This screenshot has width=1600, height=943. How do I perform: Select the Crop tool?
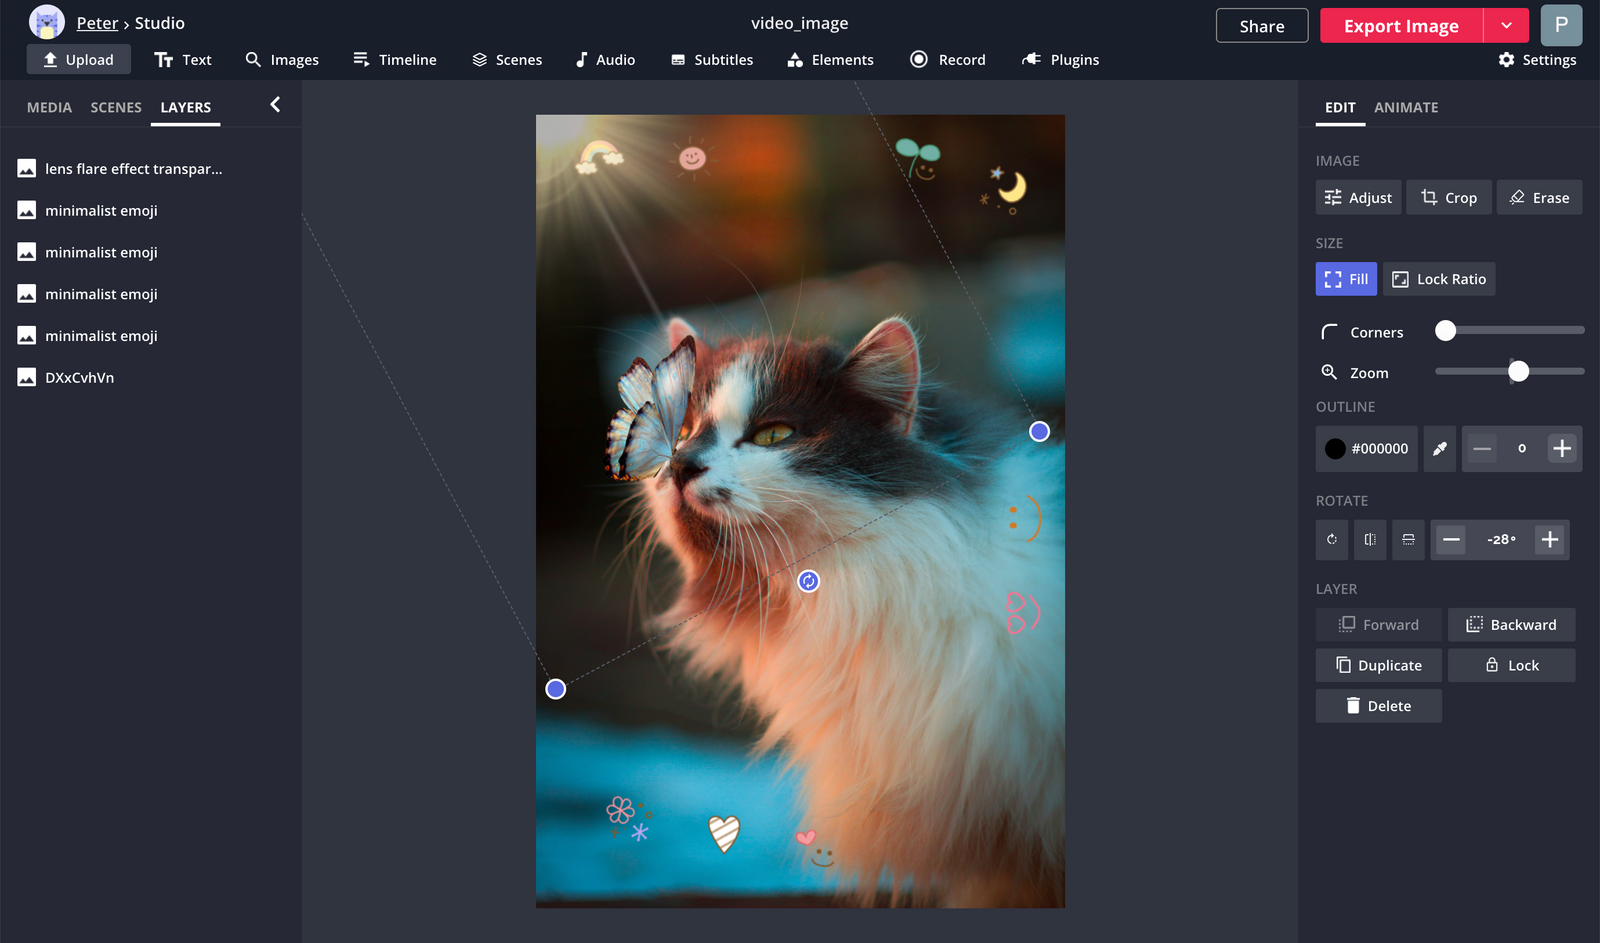tap(1448, 197)
